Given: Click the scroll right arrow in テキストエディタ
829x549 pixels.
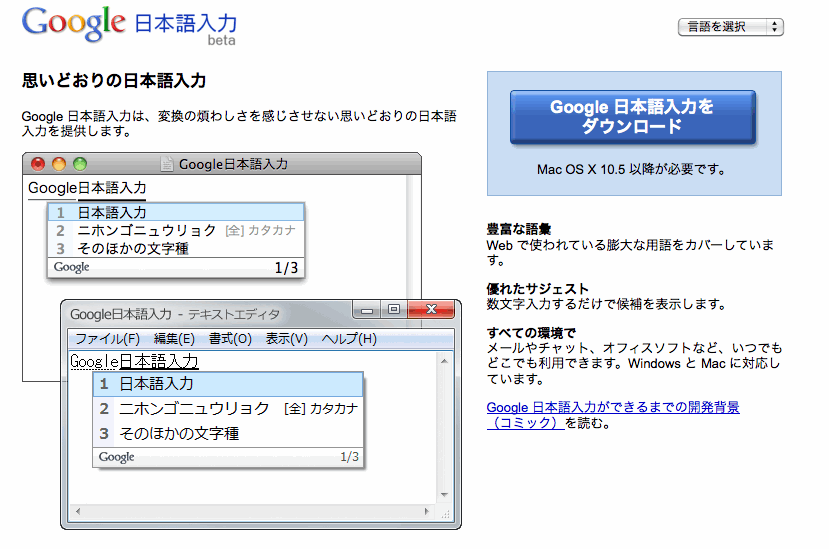Looking at the screenshot, I should tap(427, 511).
